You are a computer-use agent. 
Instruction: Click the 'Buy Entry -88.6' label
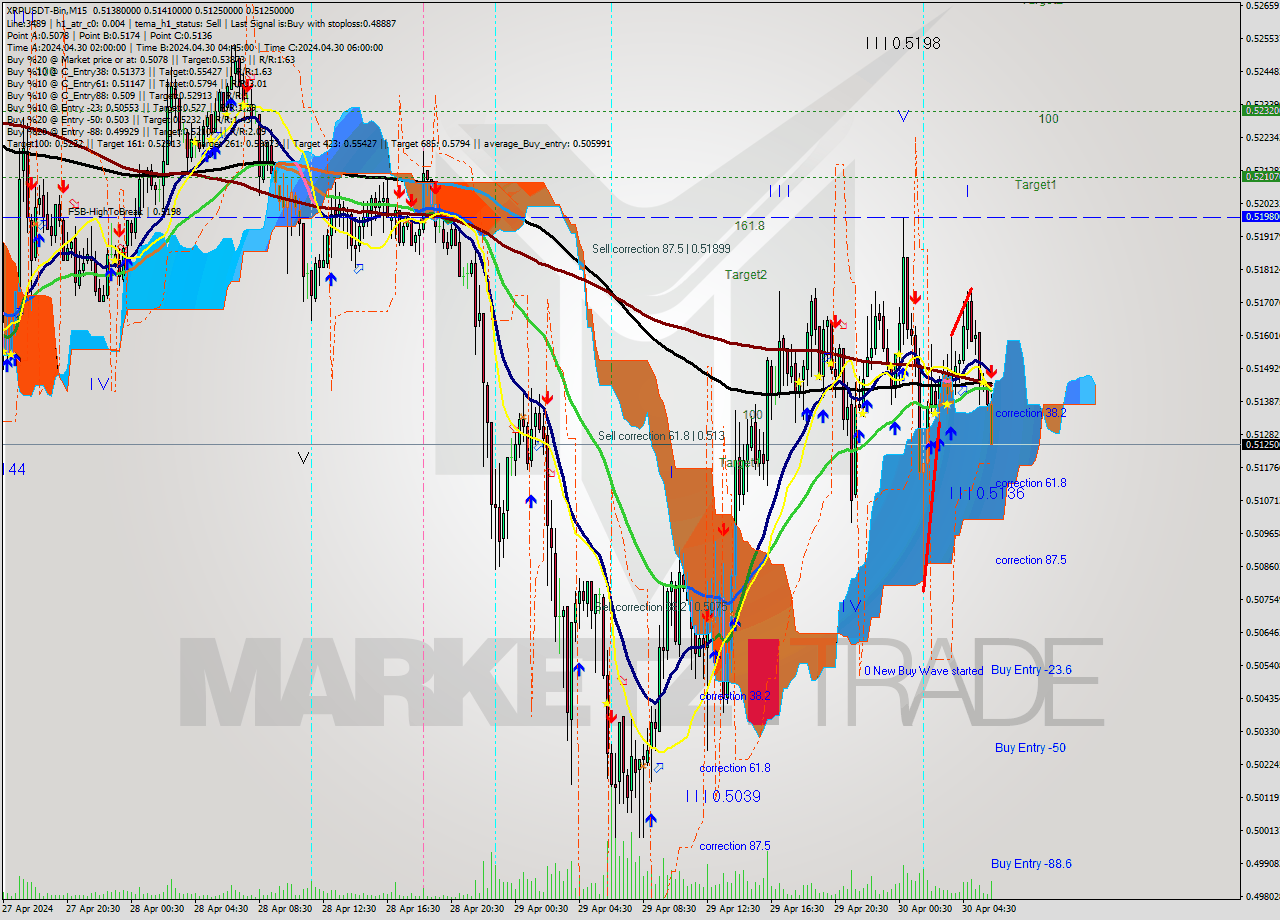click(x=1032, y=864)
